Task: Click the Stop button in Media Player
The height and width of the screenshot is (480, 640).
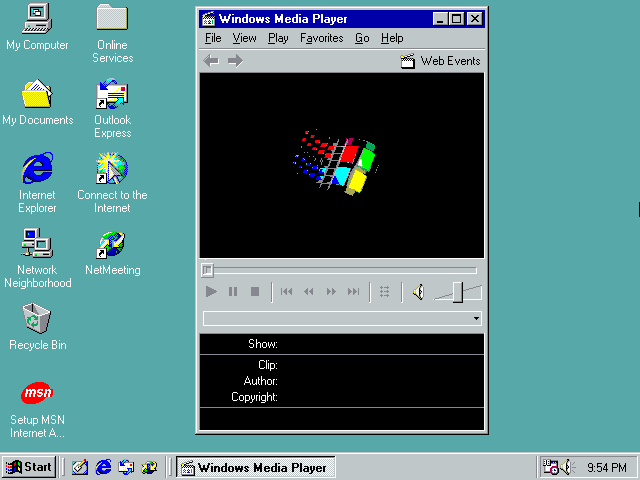Action: [x=255, y=291]
